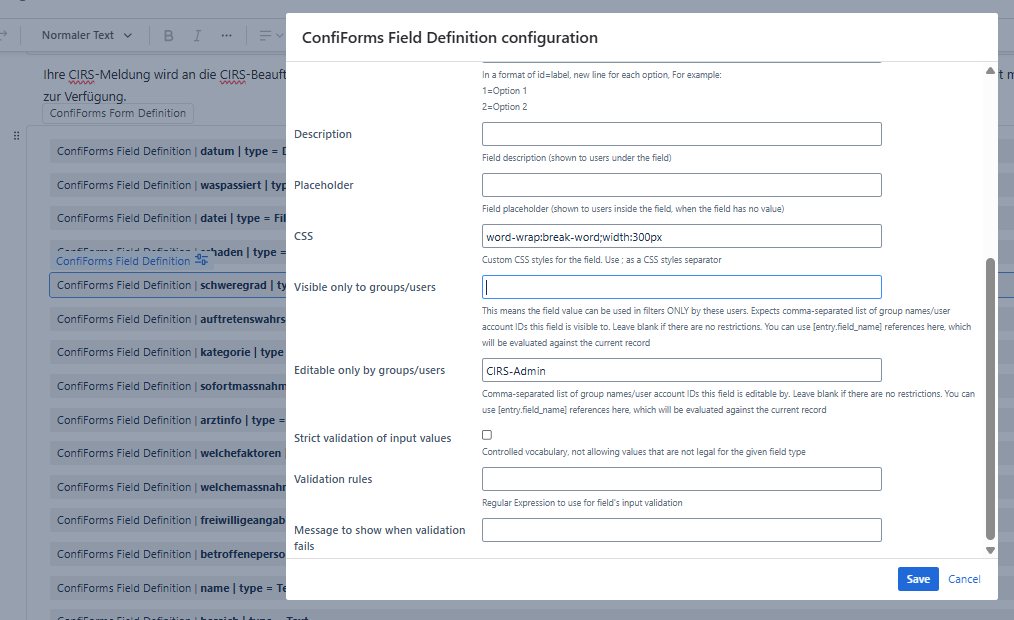Viewport: 1014px width, 620px height.
Task: Save the field definition configuration
Action: click(x=917, y=579)
